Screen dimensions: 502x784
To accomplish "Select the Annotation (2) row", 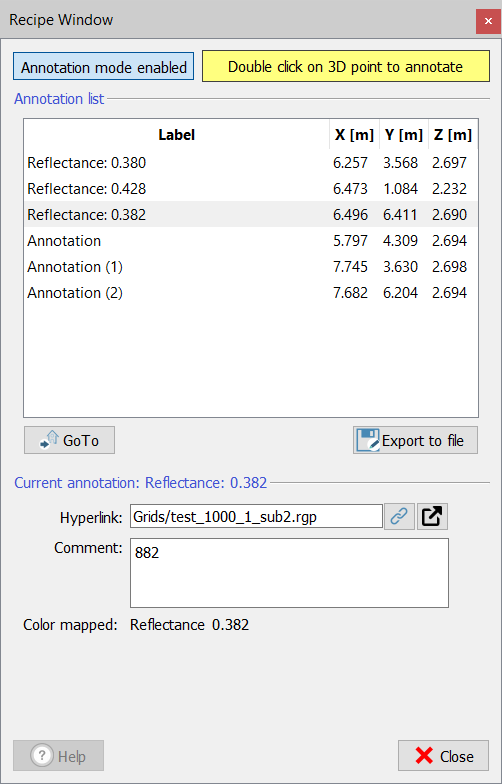I will [251, 292].
